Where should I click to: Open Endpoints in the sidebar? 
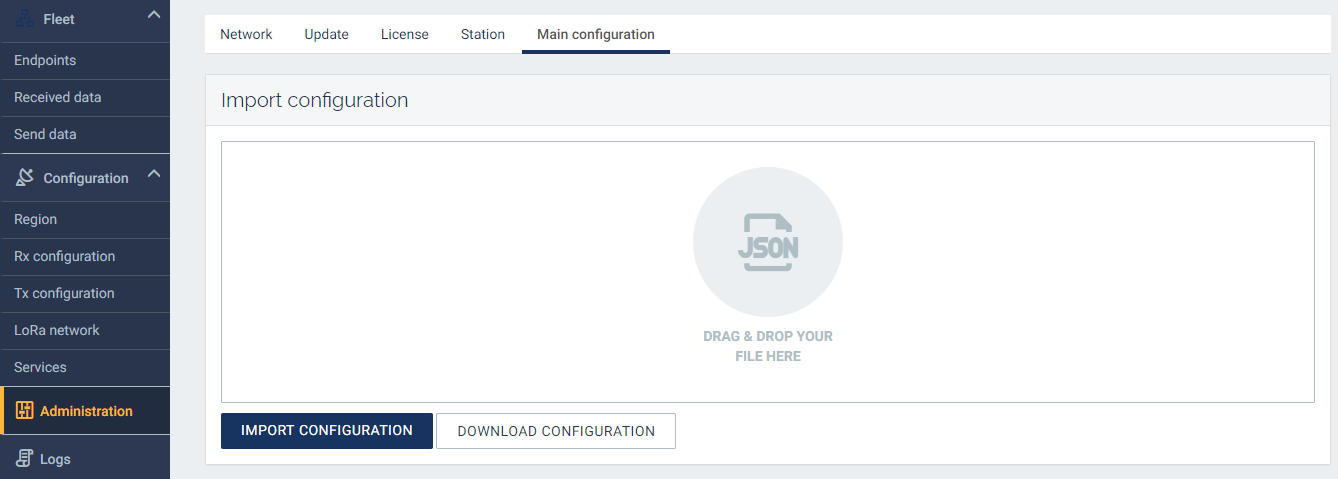coord(45,60)
